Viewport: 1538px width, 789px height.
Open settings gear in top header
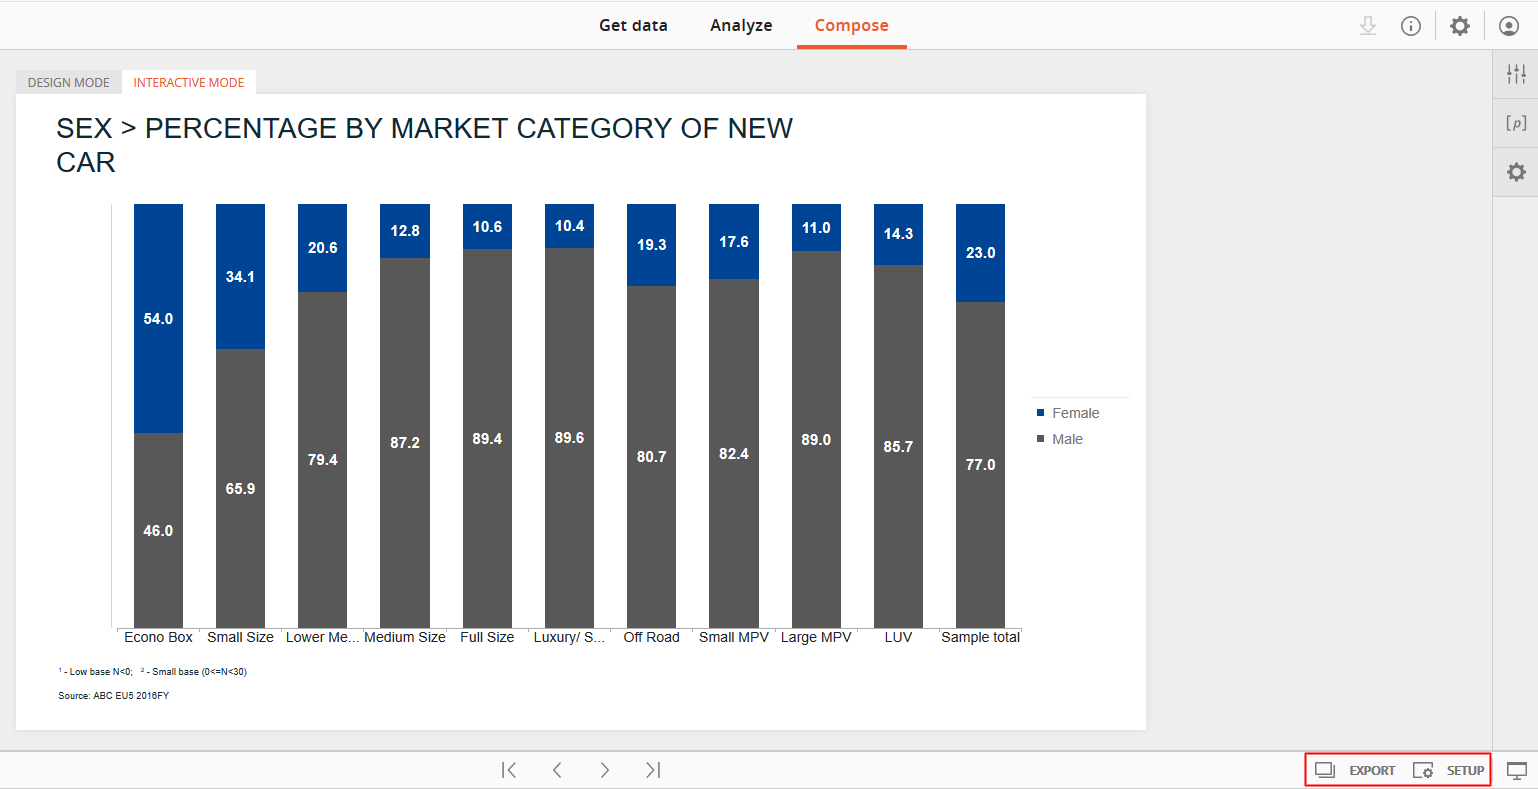click(x=1460, y=26)
